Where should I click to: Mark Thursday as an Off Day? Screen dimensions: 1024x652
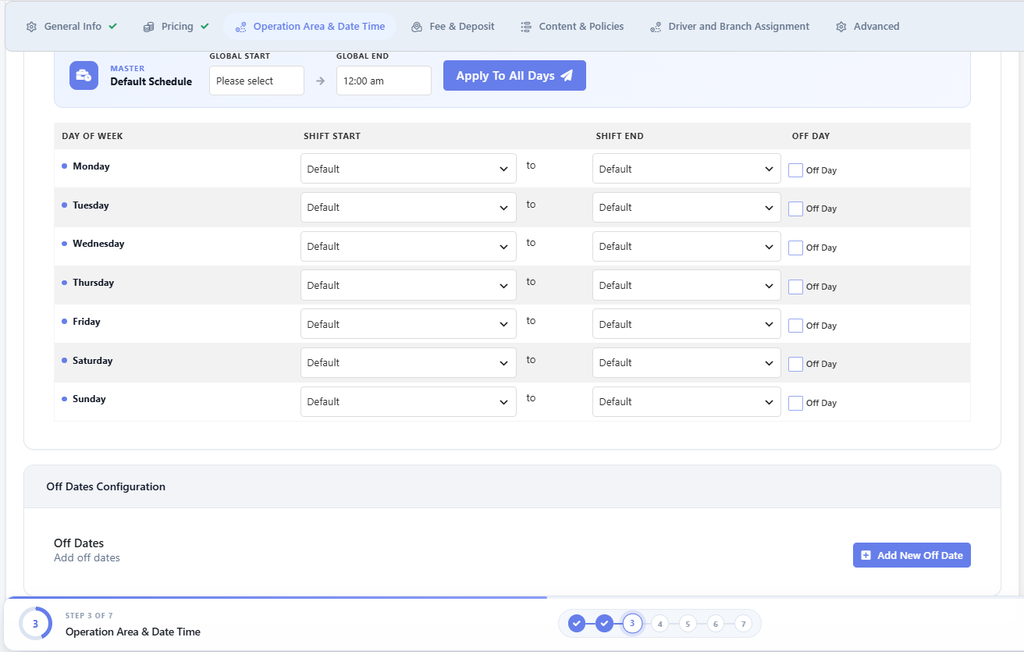[x=795, y=287]
